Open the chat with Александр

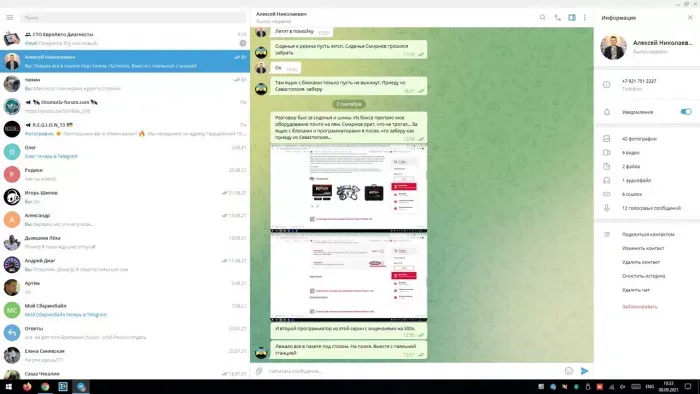125,220
